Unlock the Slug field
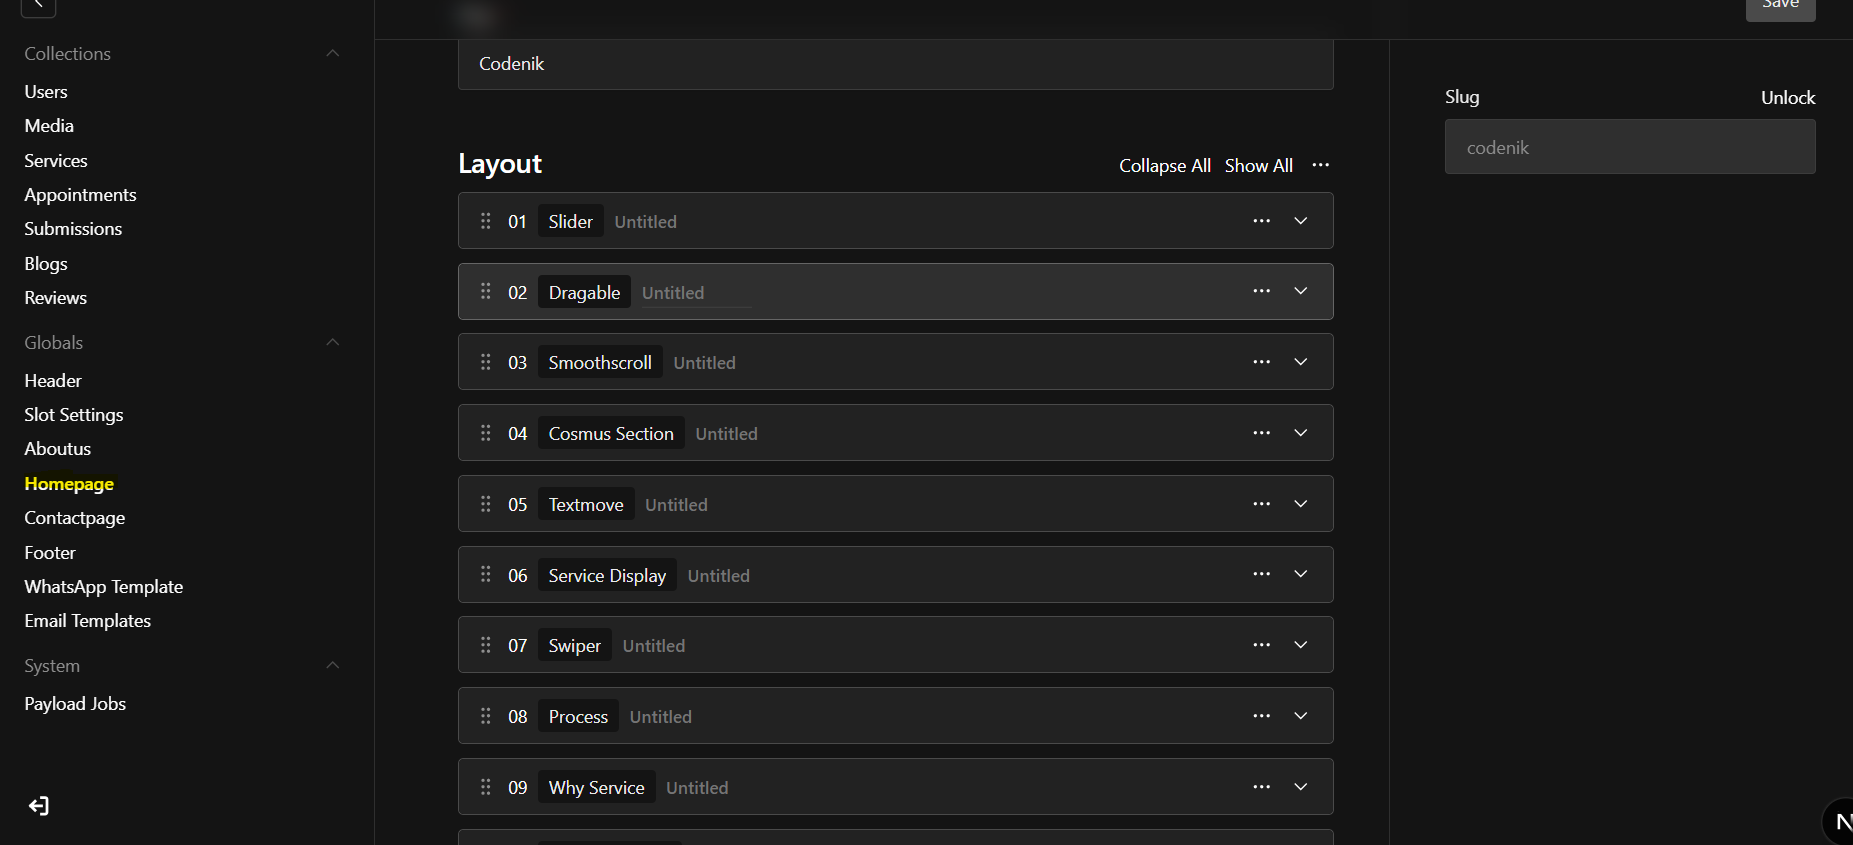The height and width of the screenshot is (845, 1853). pos(1787,98)
